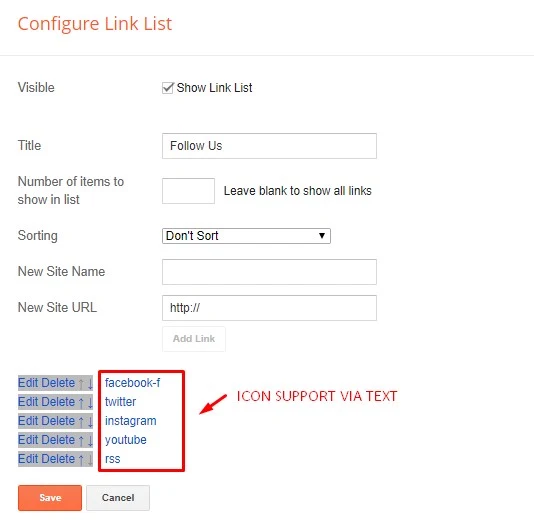Image resolution: width=534 pixels, height=523 pixels.
Task: Open the Sorting dropdown set to Don't Sort
Action: pyautogui.click(x=246, y=236)
